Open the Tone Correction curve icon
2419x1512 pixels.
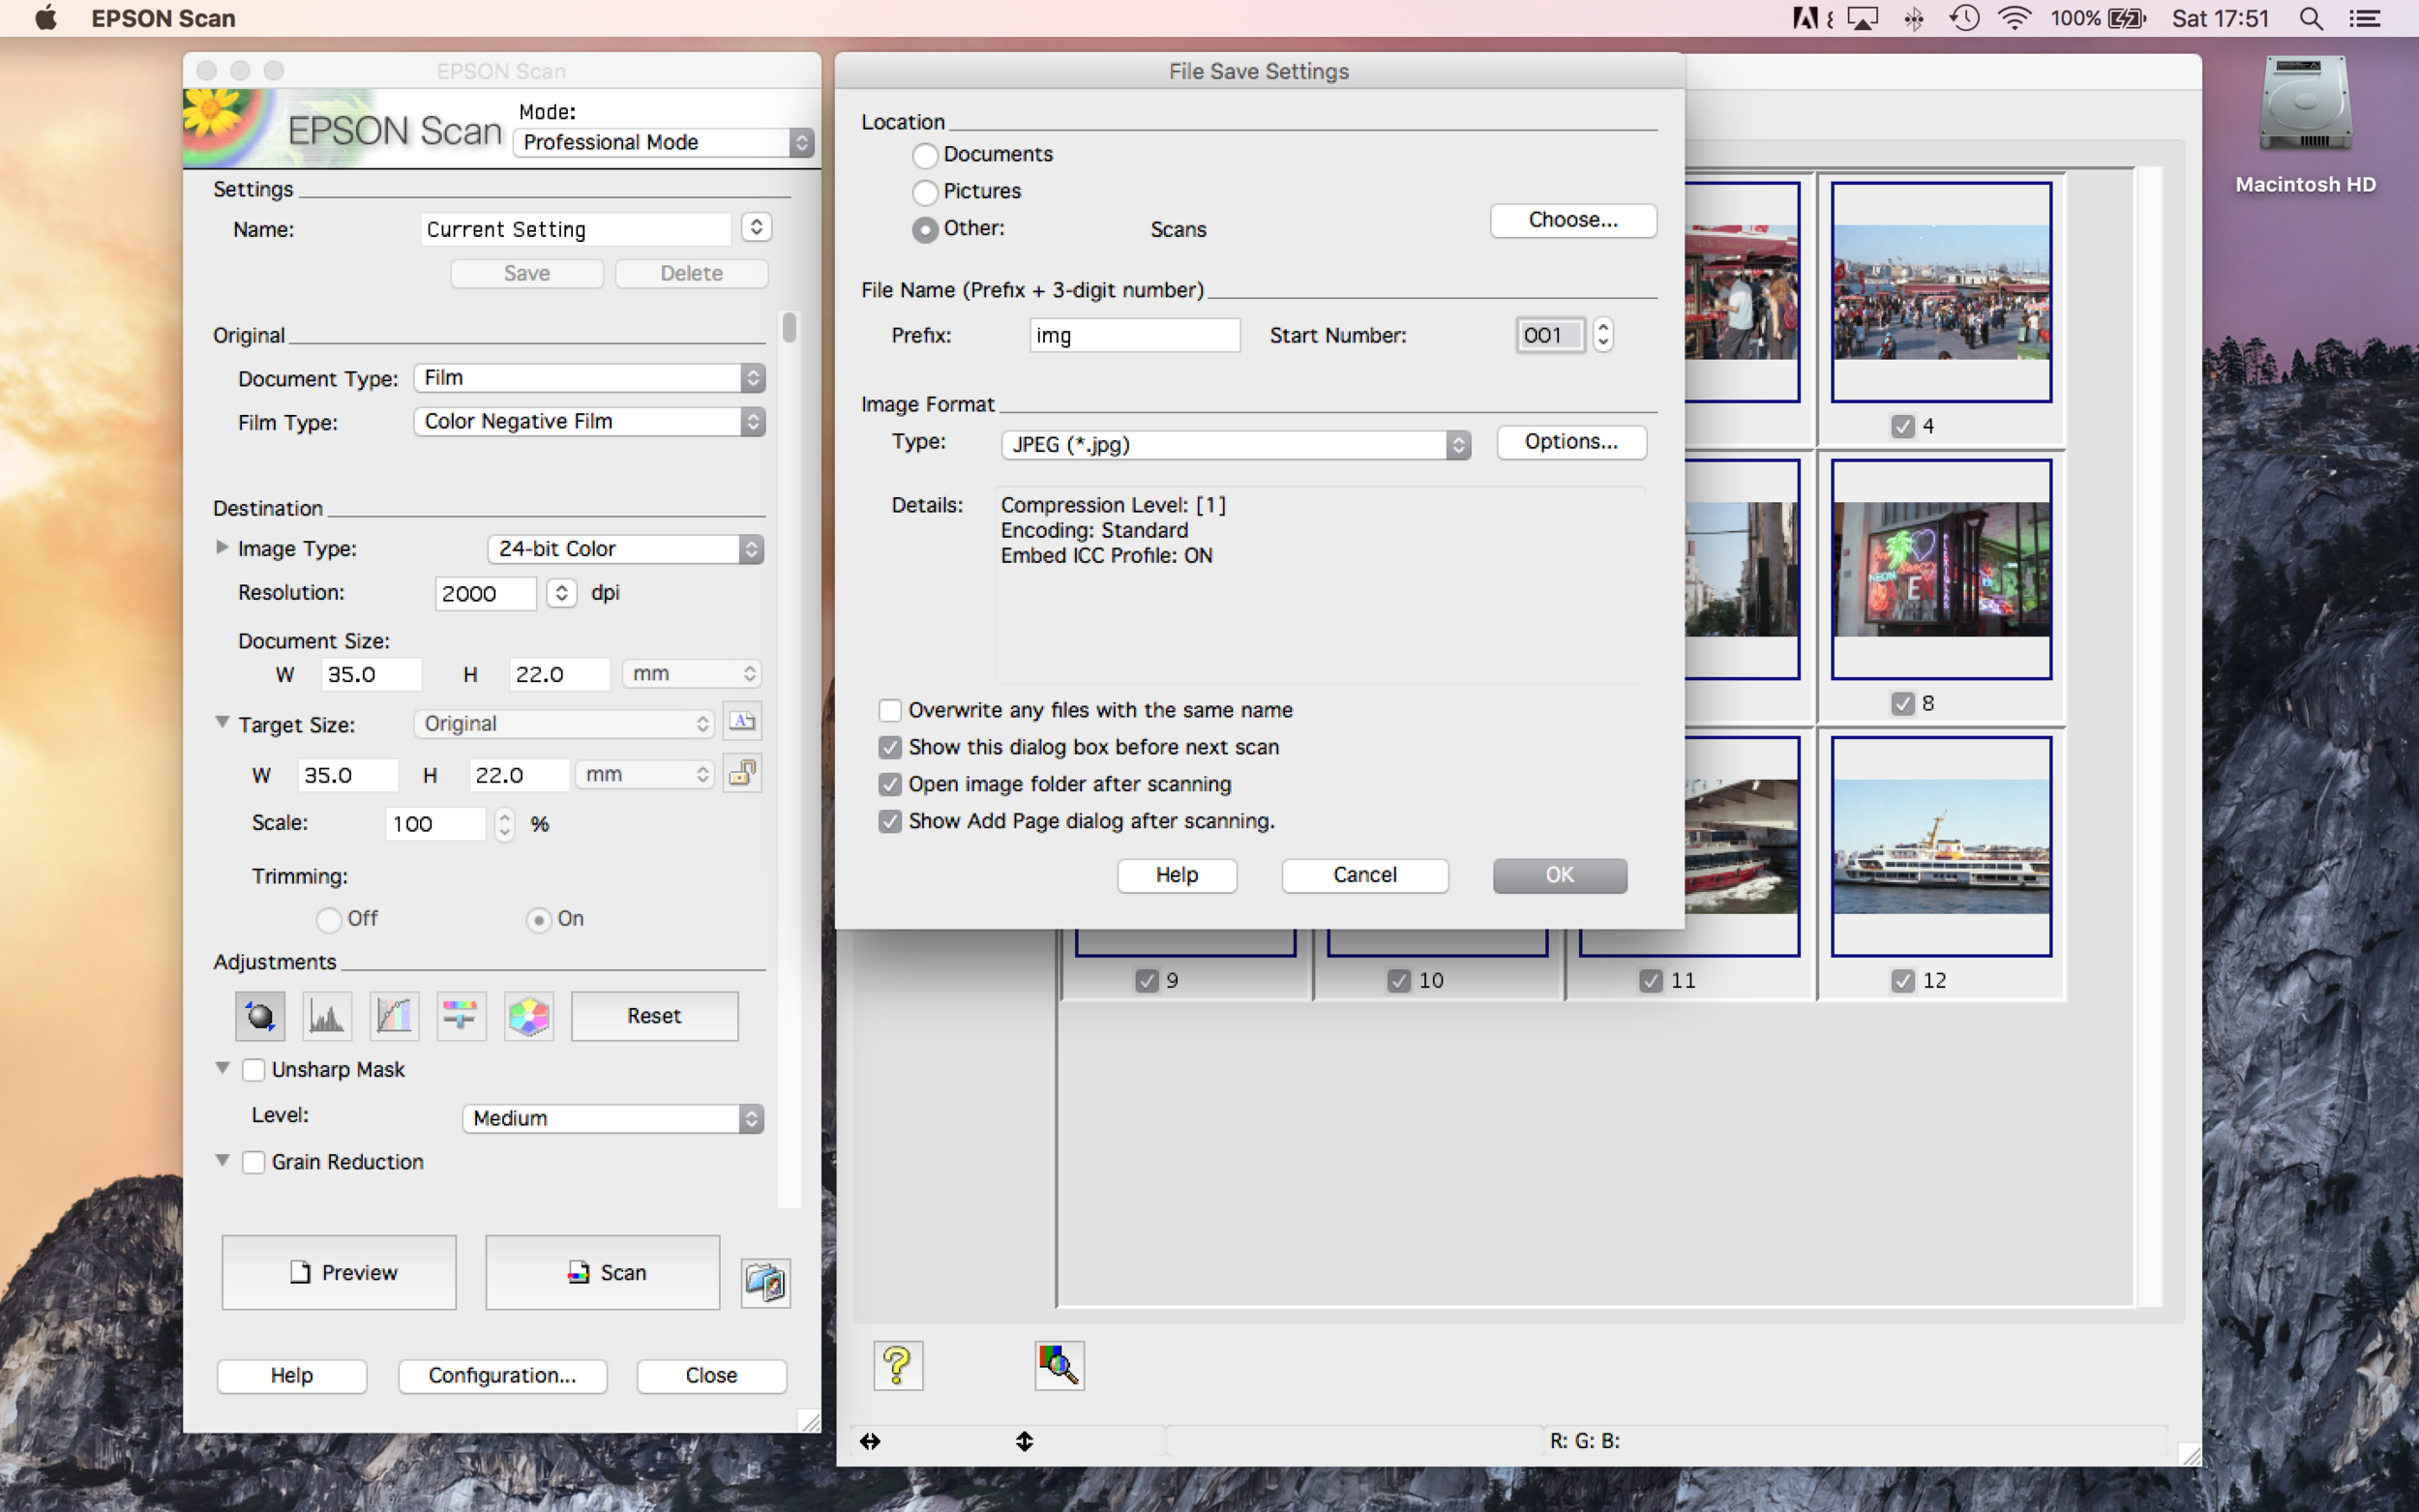pyautogui.click(x=394, y=1016)
